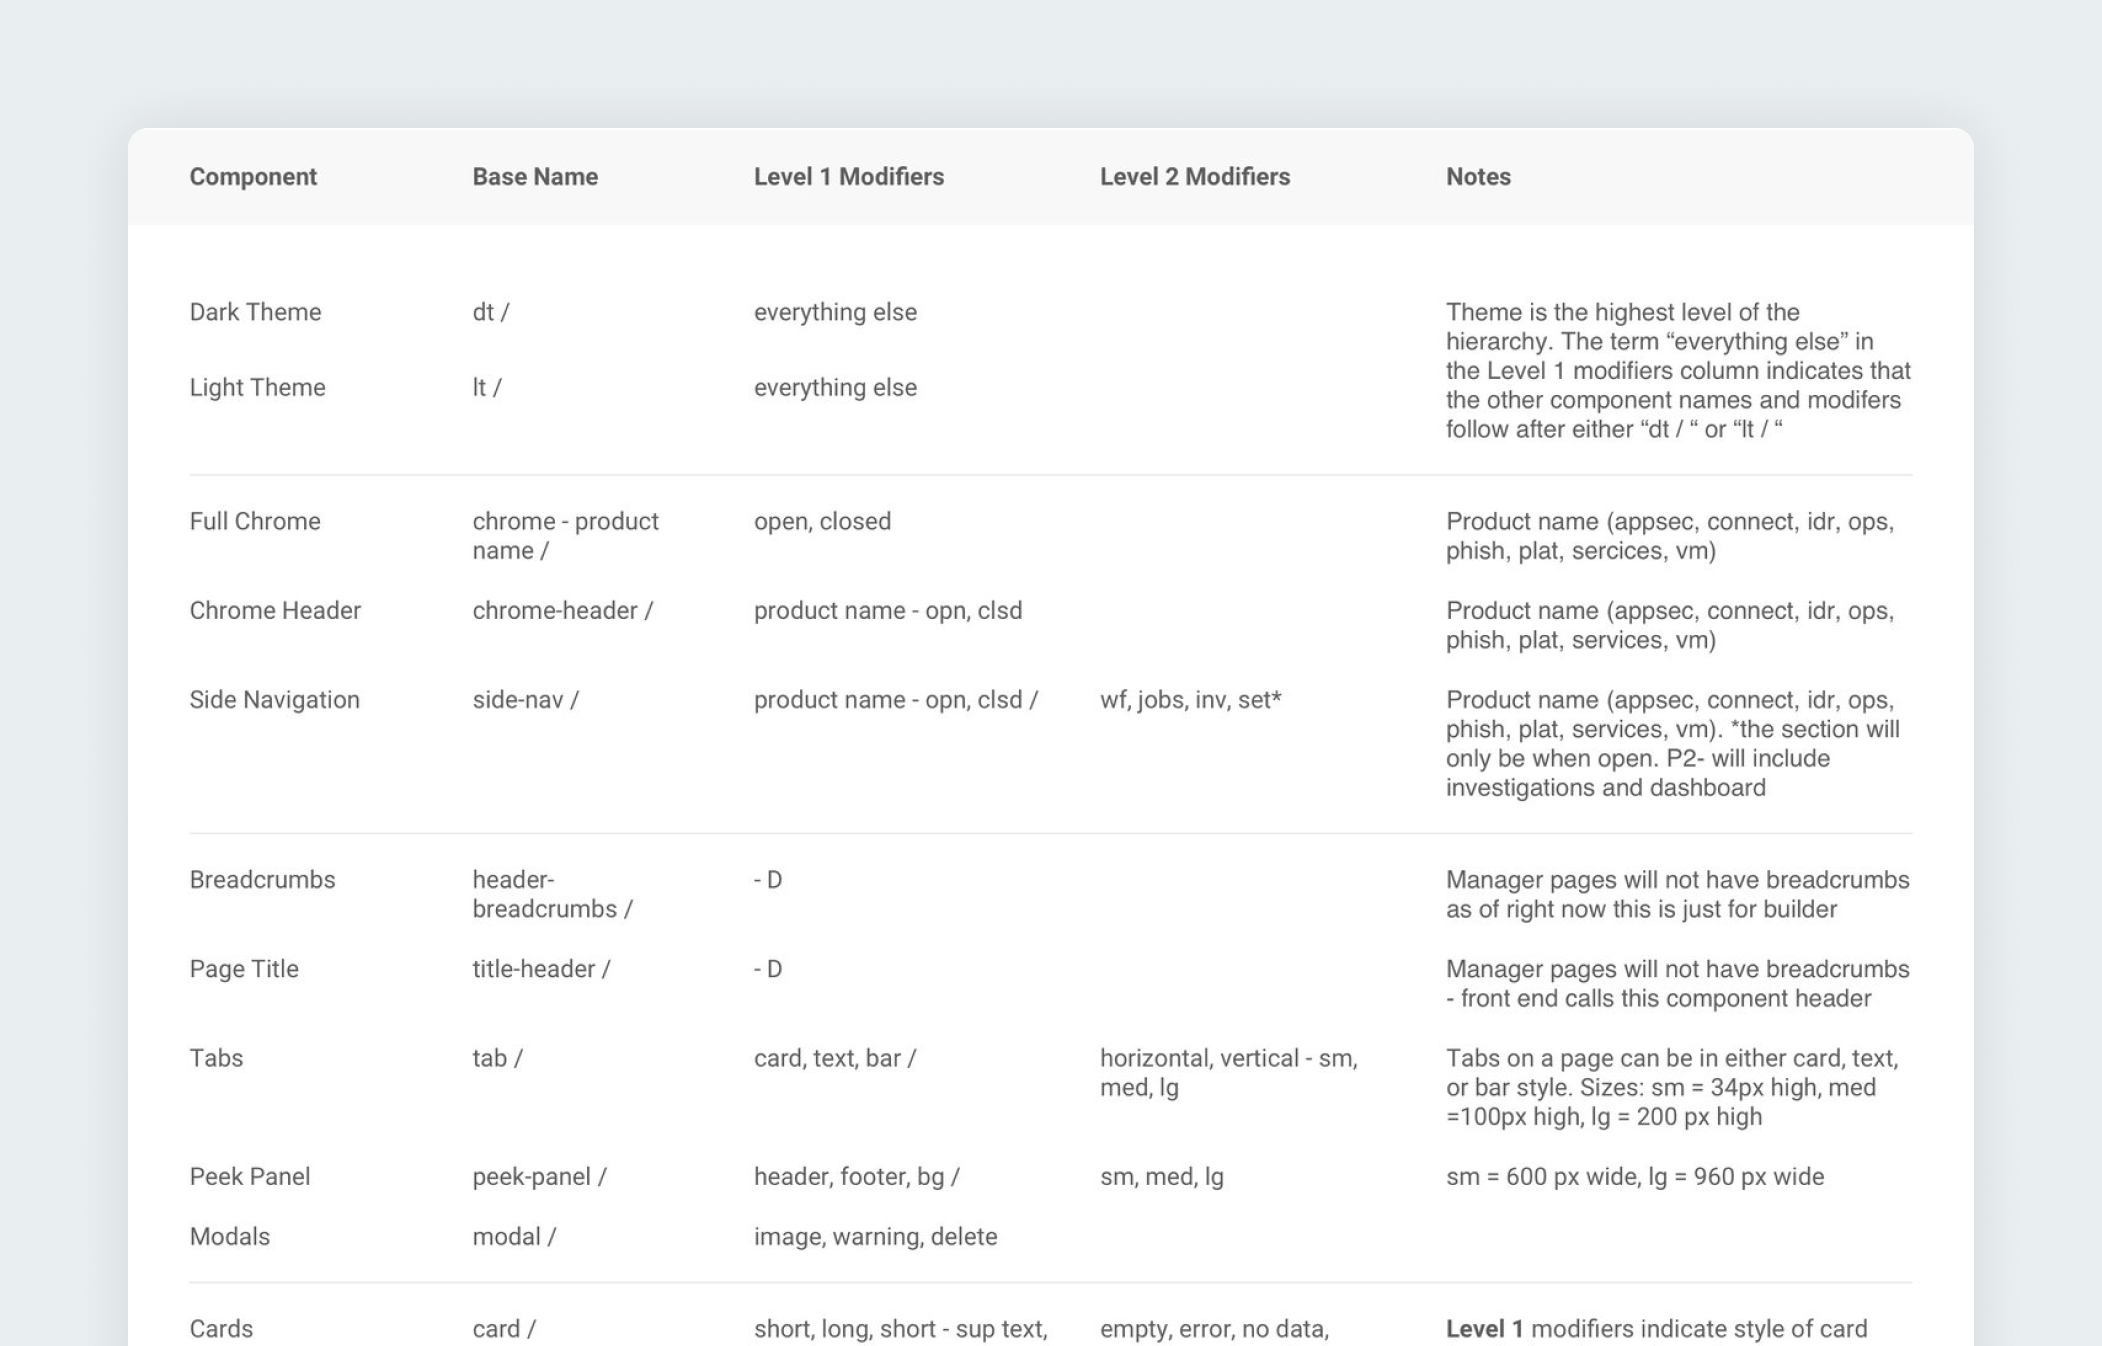Select the Side Navigation row label

[274, 700]
